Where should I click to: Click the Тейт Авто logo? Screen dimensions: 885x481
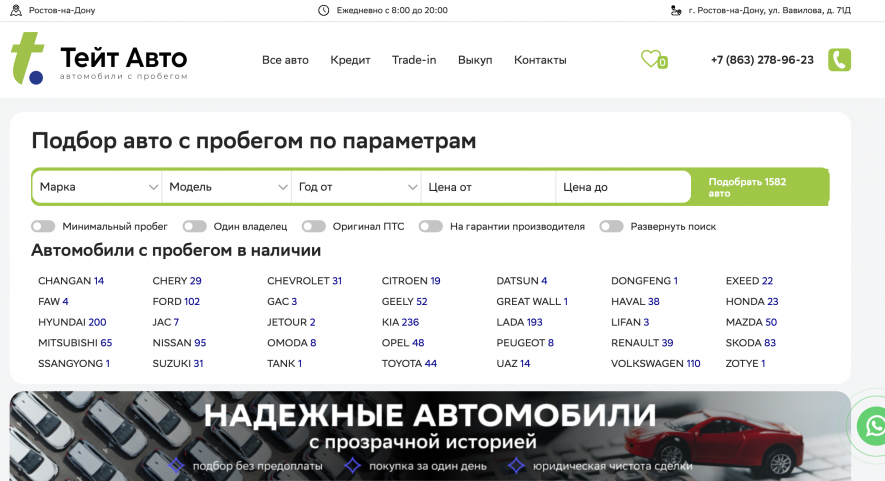(x=99, y=59)
